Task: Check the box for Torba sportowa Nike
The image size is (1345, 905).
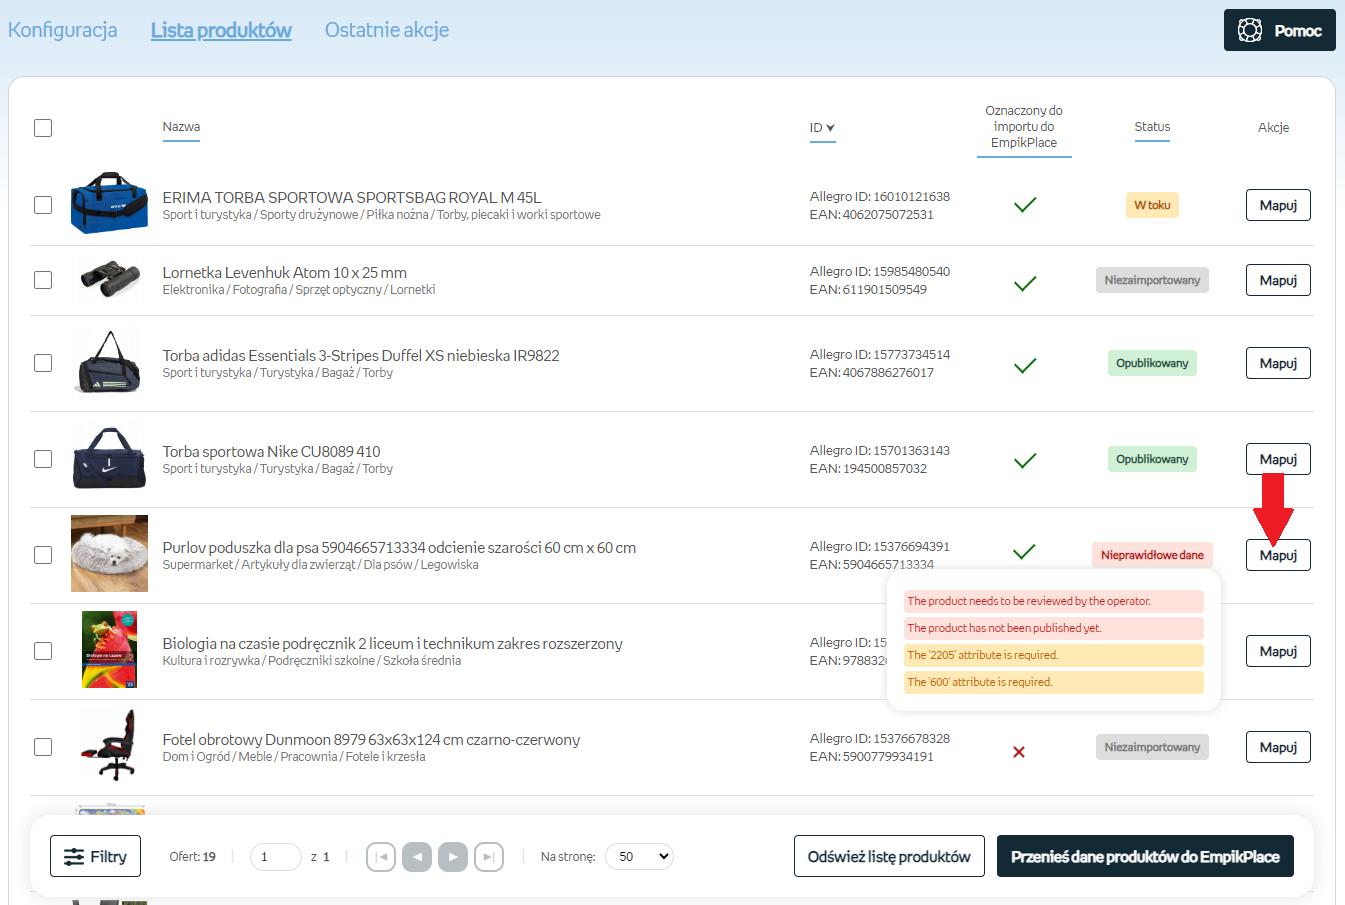Action: pyautogui.click(x=43, y=459)
